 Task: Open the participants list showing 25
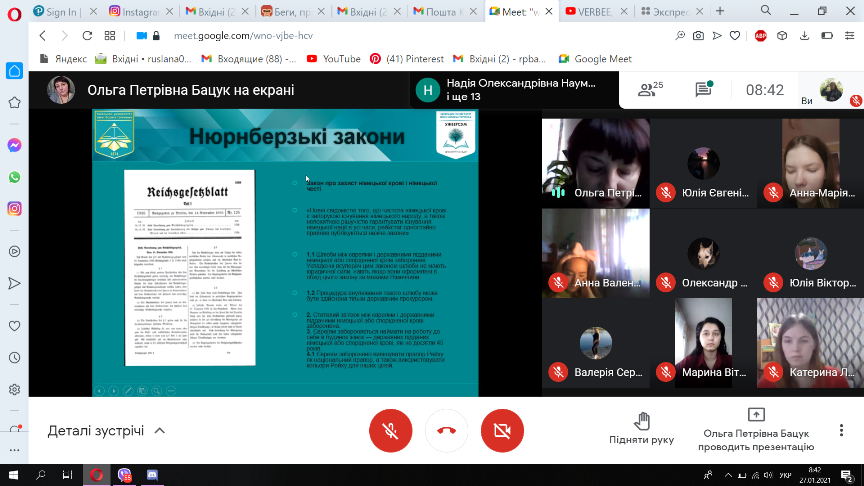coord(650,89)
